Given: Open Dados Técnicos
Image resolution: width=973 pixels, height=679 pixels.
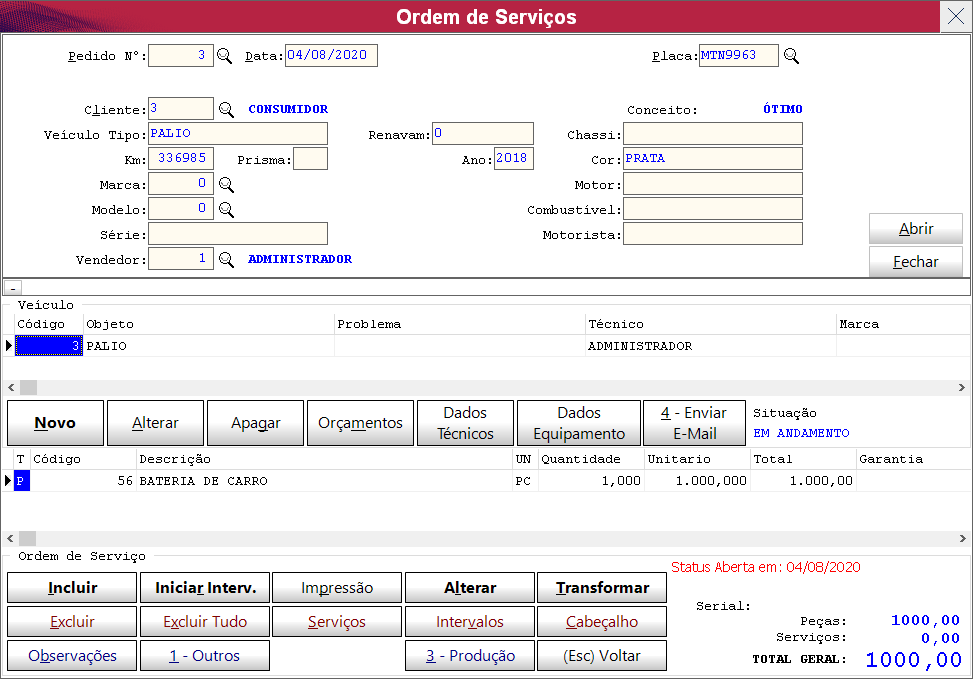Looking at the screenshot, I should 465,423.
